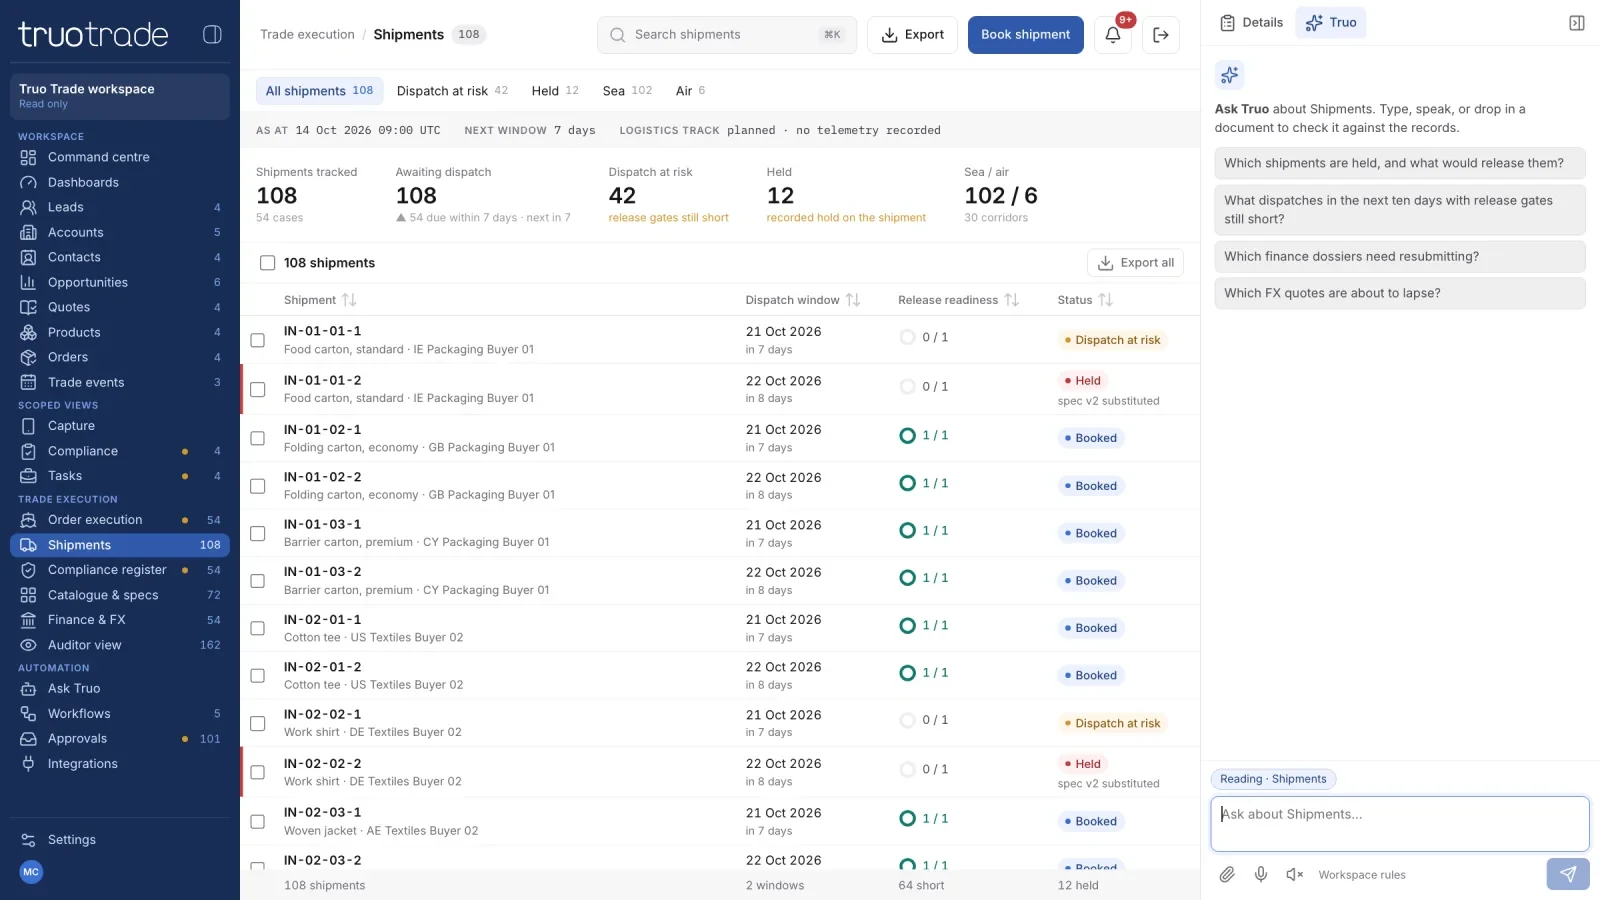Sort by Dispatch window column
Viewport: 1600px width, 900px height.
click(x=802, y=300)
